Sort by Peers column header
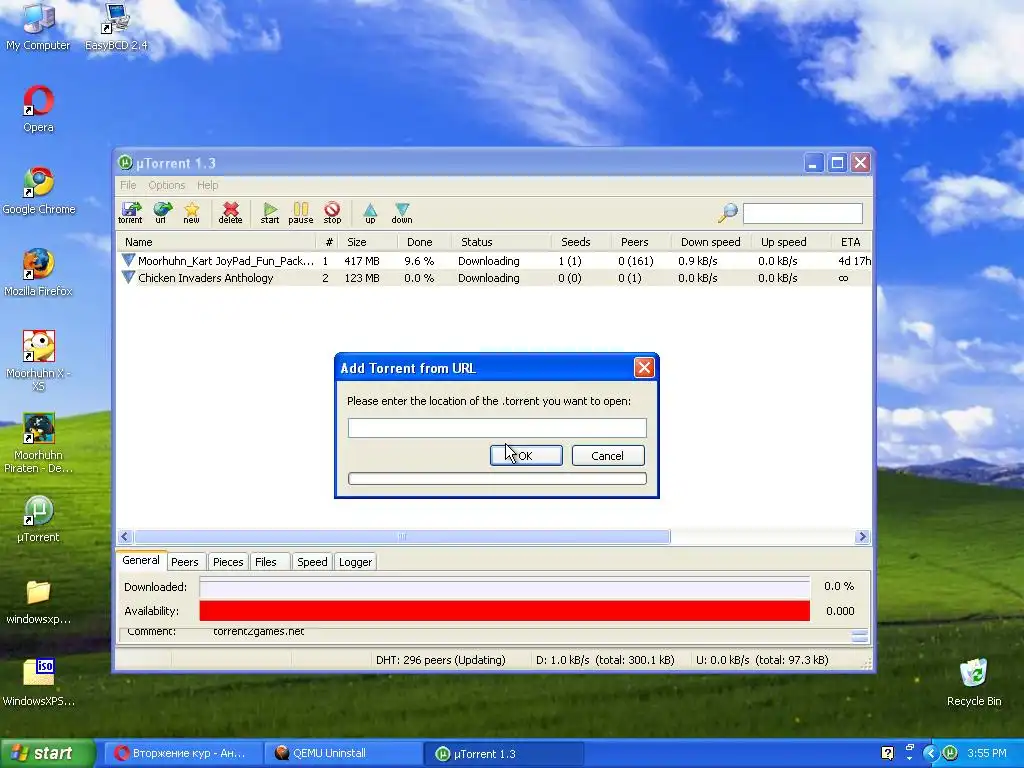 point(641,242)
